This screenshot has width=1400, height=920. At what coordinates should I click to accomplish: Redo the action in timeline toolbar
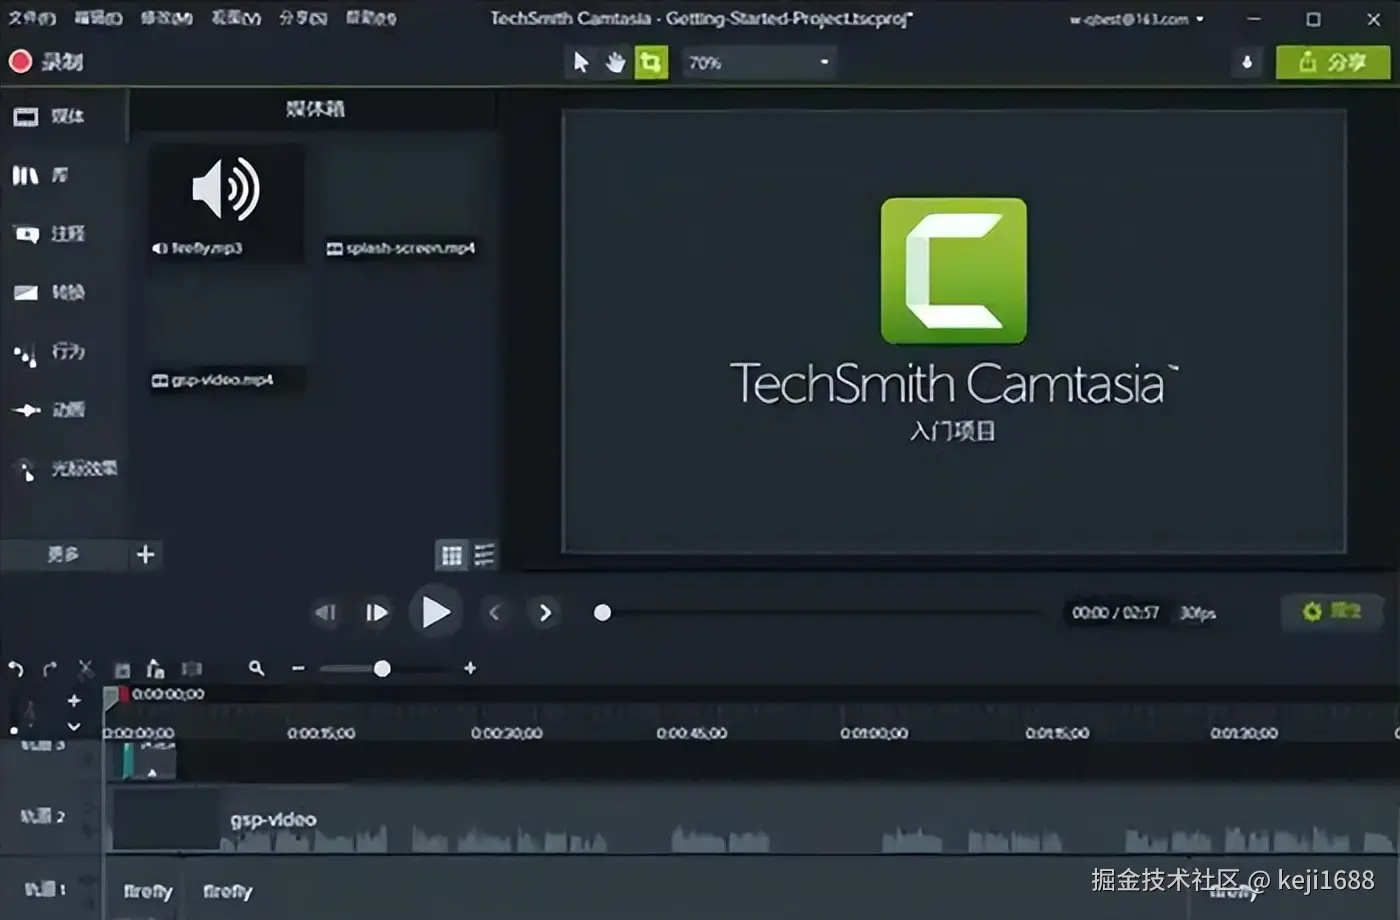pyautogui.click(x=50, y=669)
